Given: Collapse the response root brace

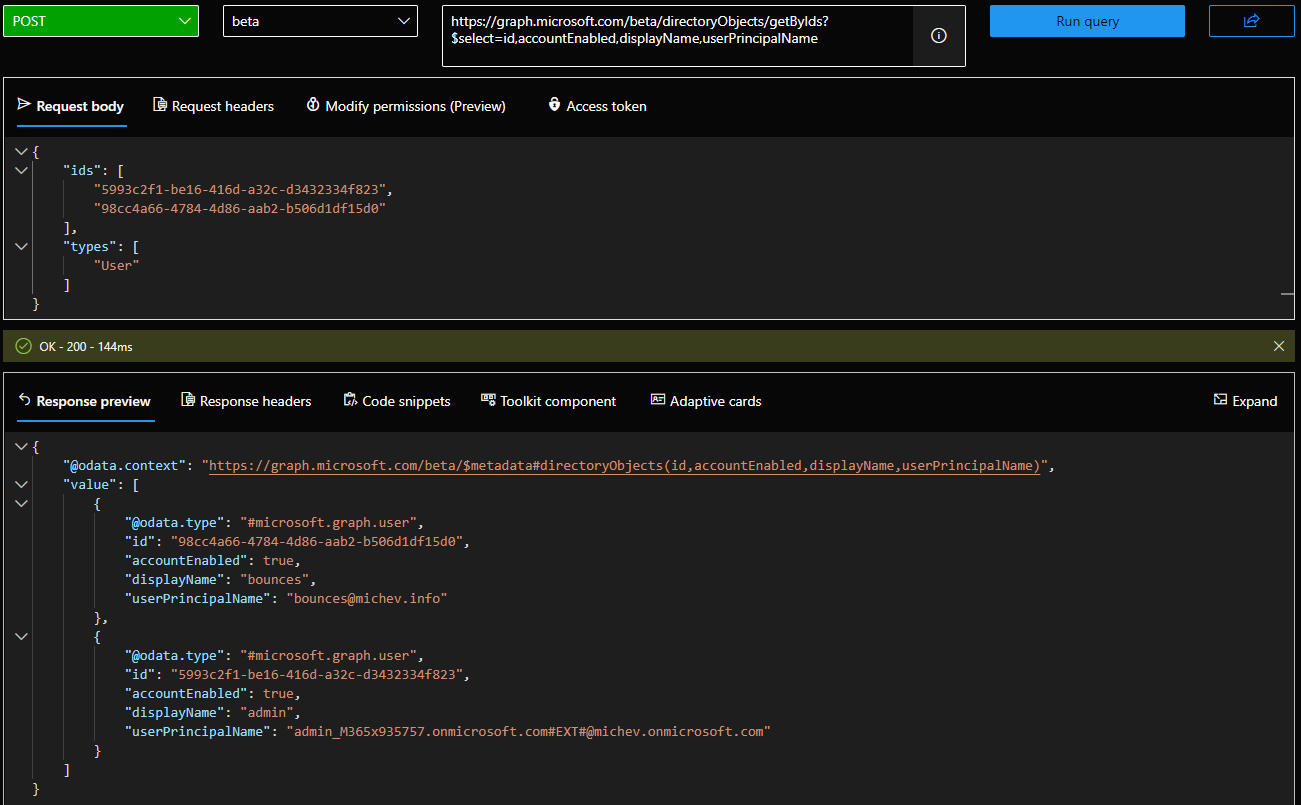Looking at the screenshot, I should tap(22, 447).
